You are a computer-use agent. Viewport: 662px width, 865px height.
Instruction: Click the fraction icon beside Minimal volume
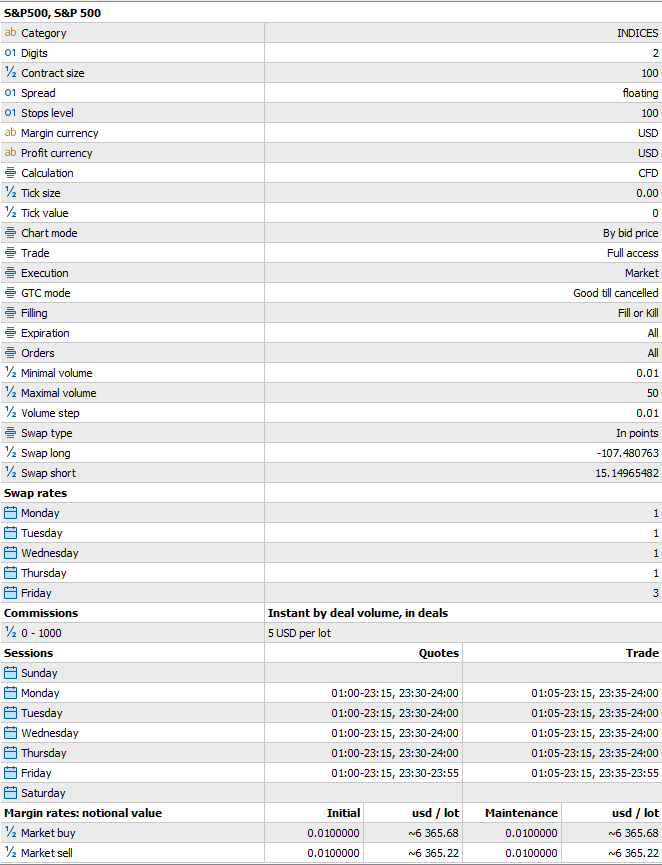[10, 373]
